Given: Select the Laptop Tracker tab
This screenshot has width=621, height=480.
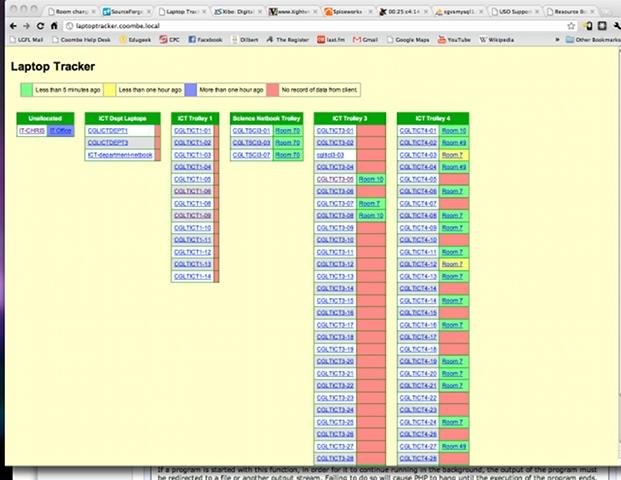Looking at the screenshot, I should click(181, 11).
